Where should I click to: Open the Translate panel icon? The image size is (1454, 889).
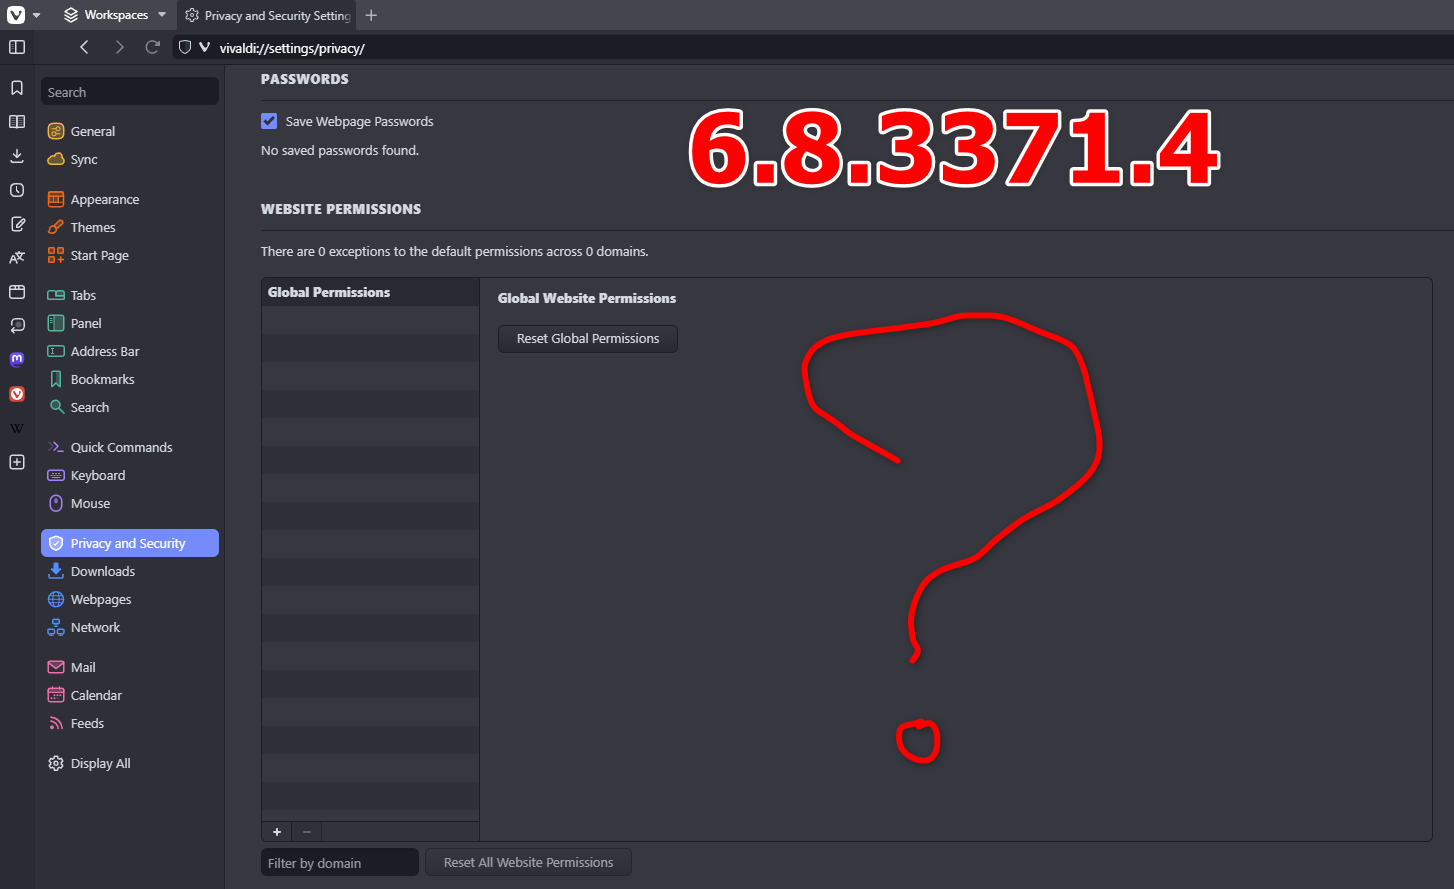[17, 258]
